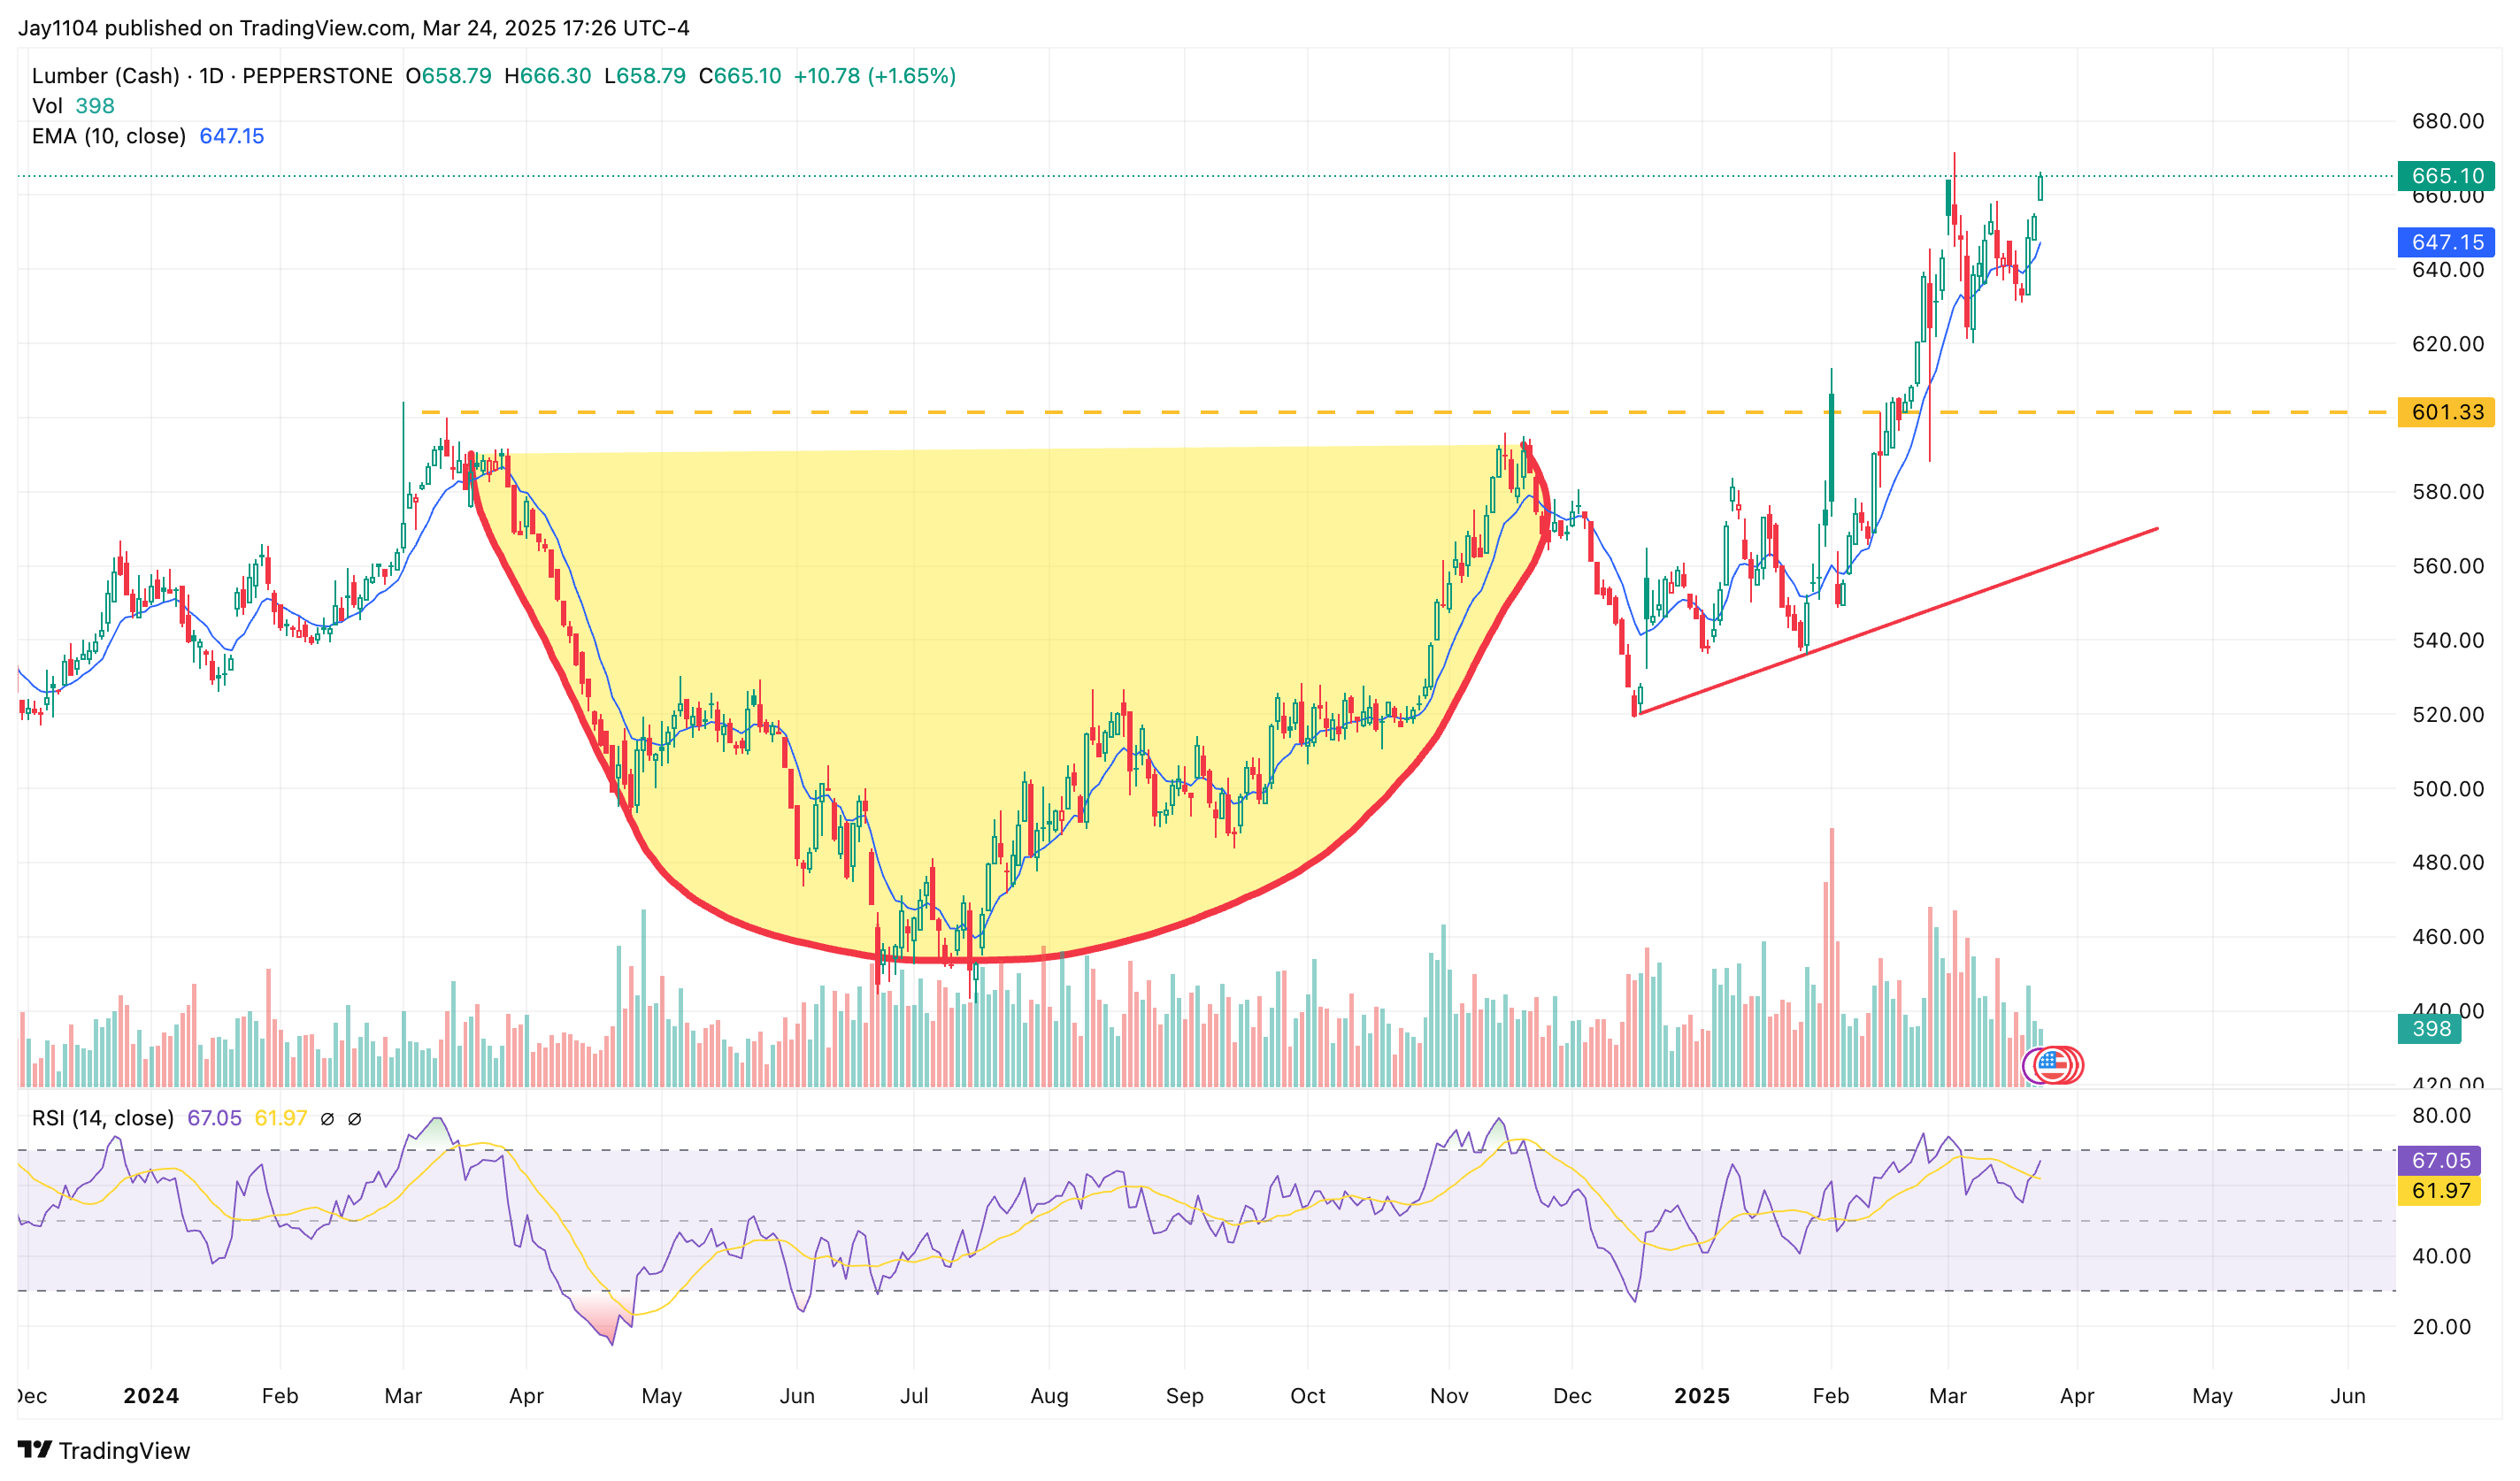This screenshot has width=2520, height=1481.
Task: Click the 40.00 RSI axis label
Action: tap(2441, 1256)
